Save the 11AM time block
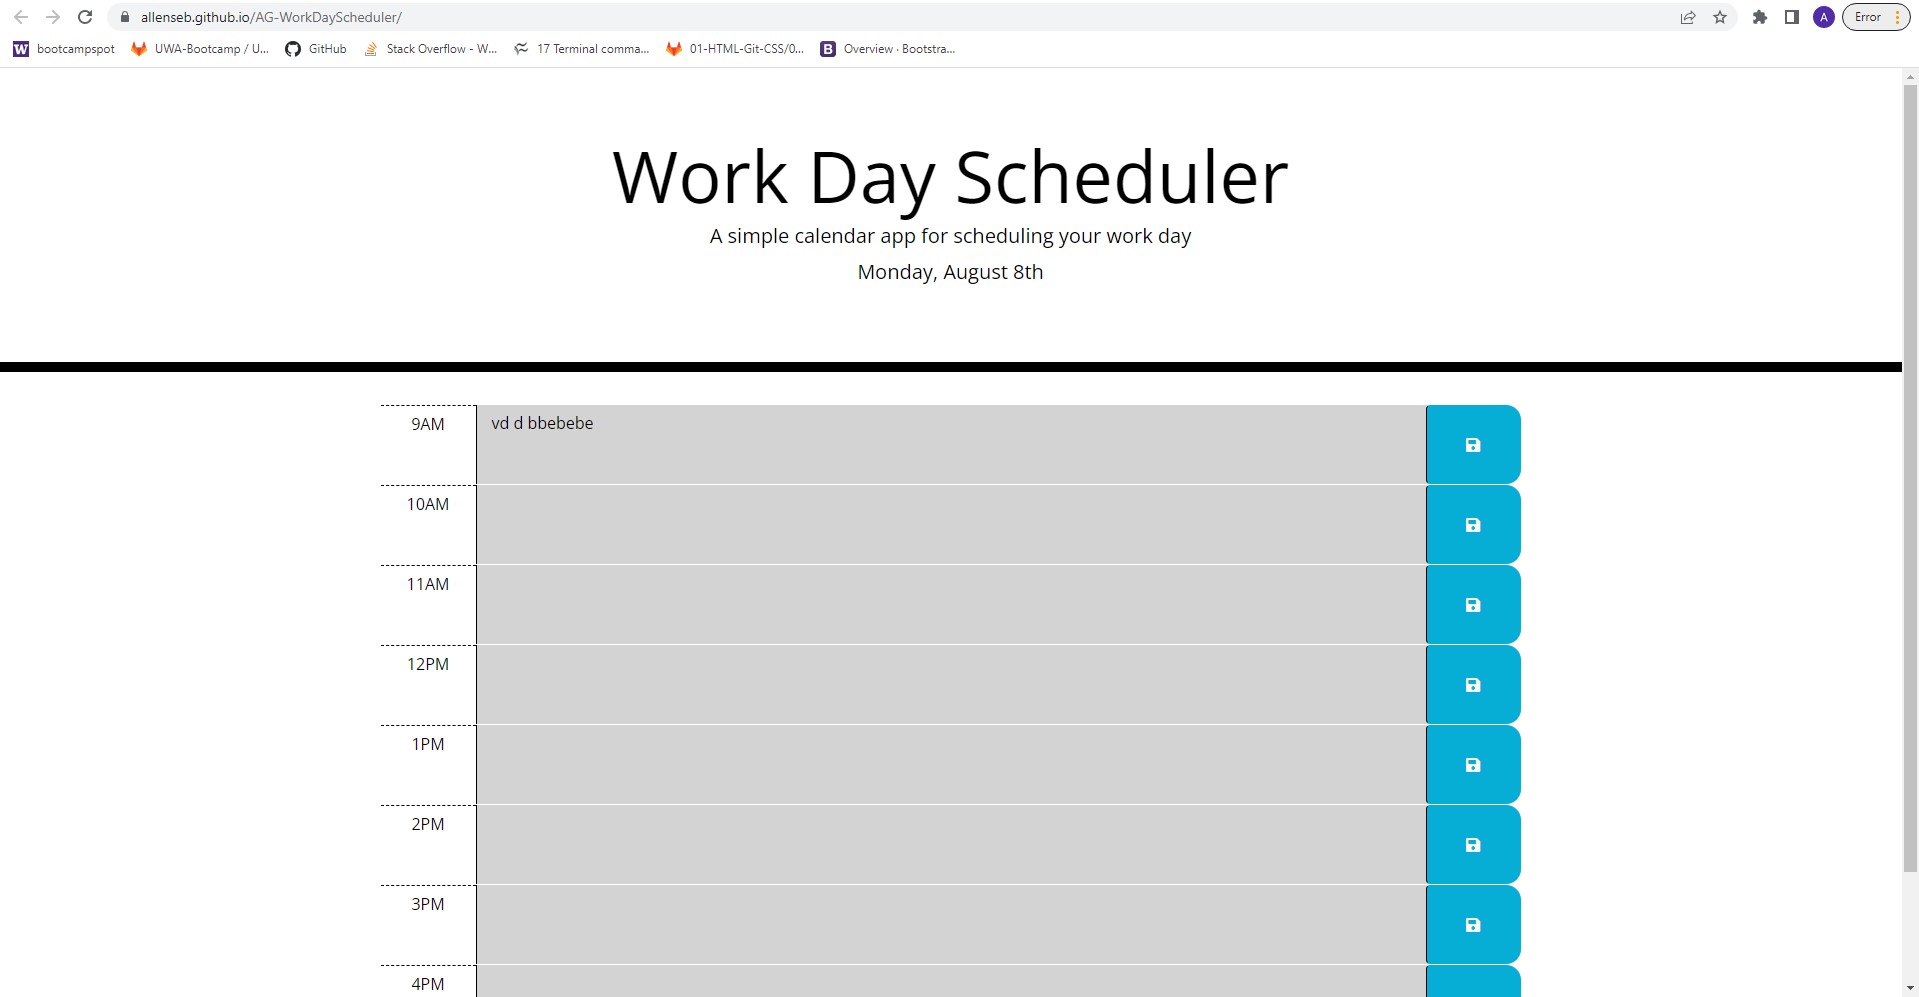This screenshot has width=1919, height=997. [1471, 604]
